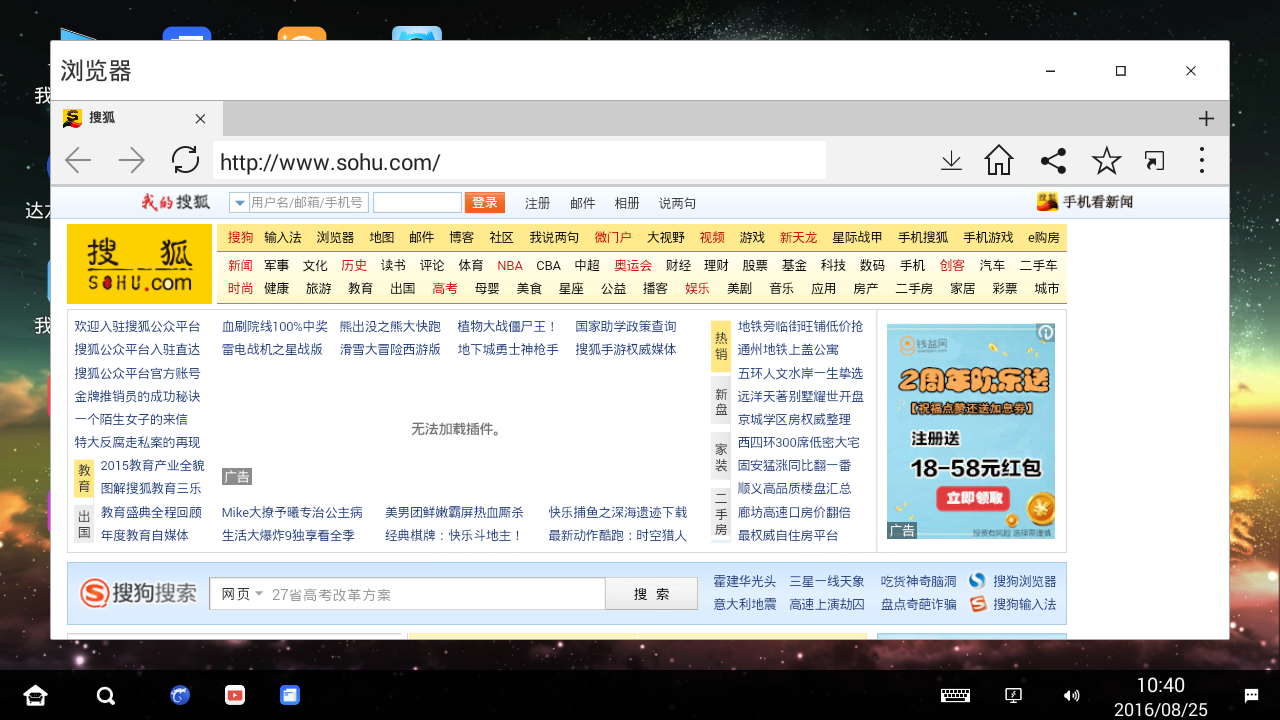1280x720 pixels.
Task: Click the 搜狗浏览器 icon link
Action: click(x=1012, y=581)
